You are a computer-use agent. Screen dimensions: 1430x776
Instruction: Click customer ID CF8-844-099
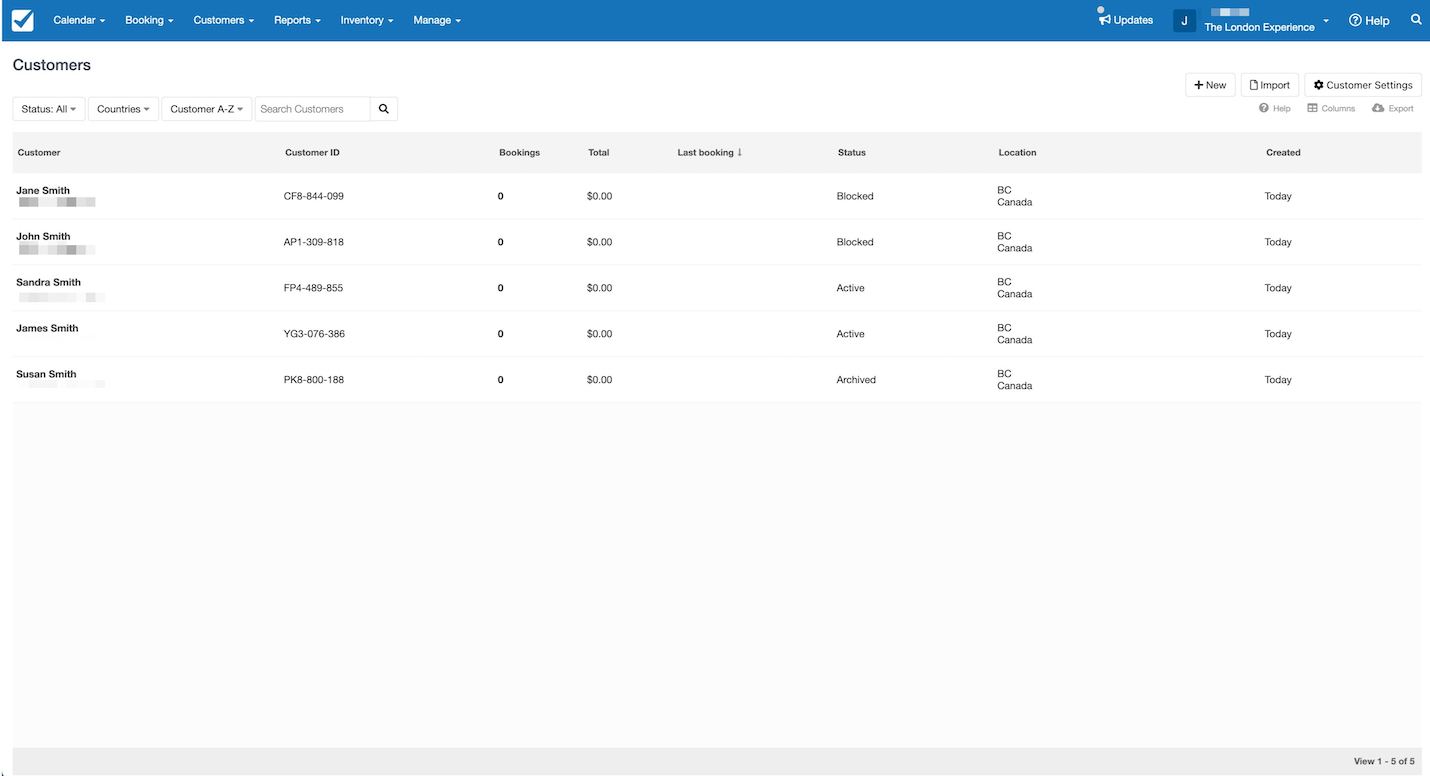point(314,196)
